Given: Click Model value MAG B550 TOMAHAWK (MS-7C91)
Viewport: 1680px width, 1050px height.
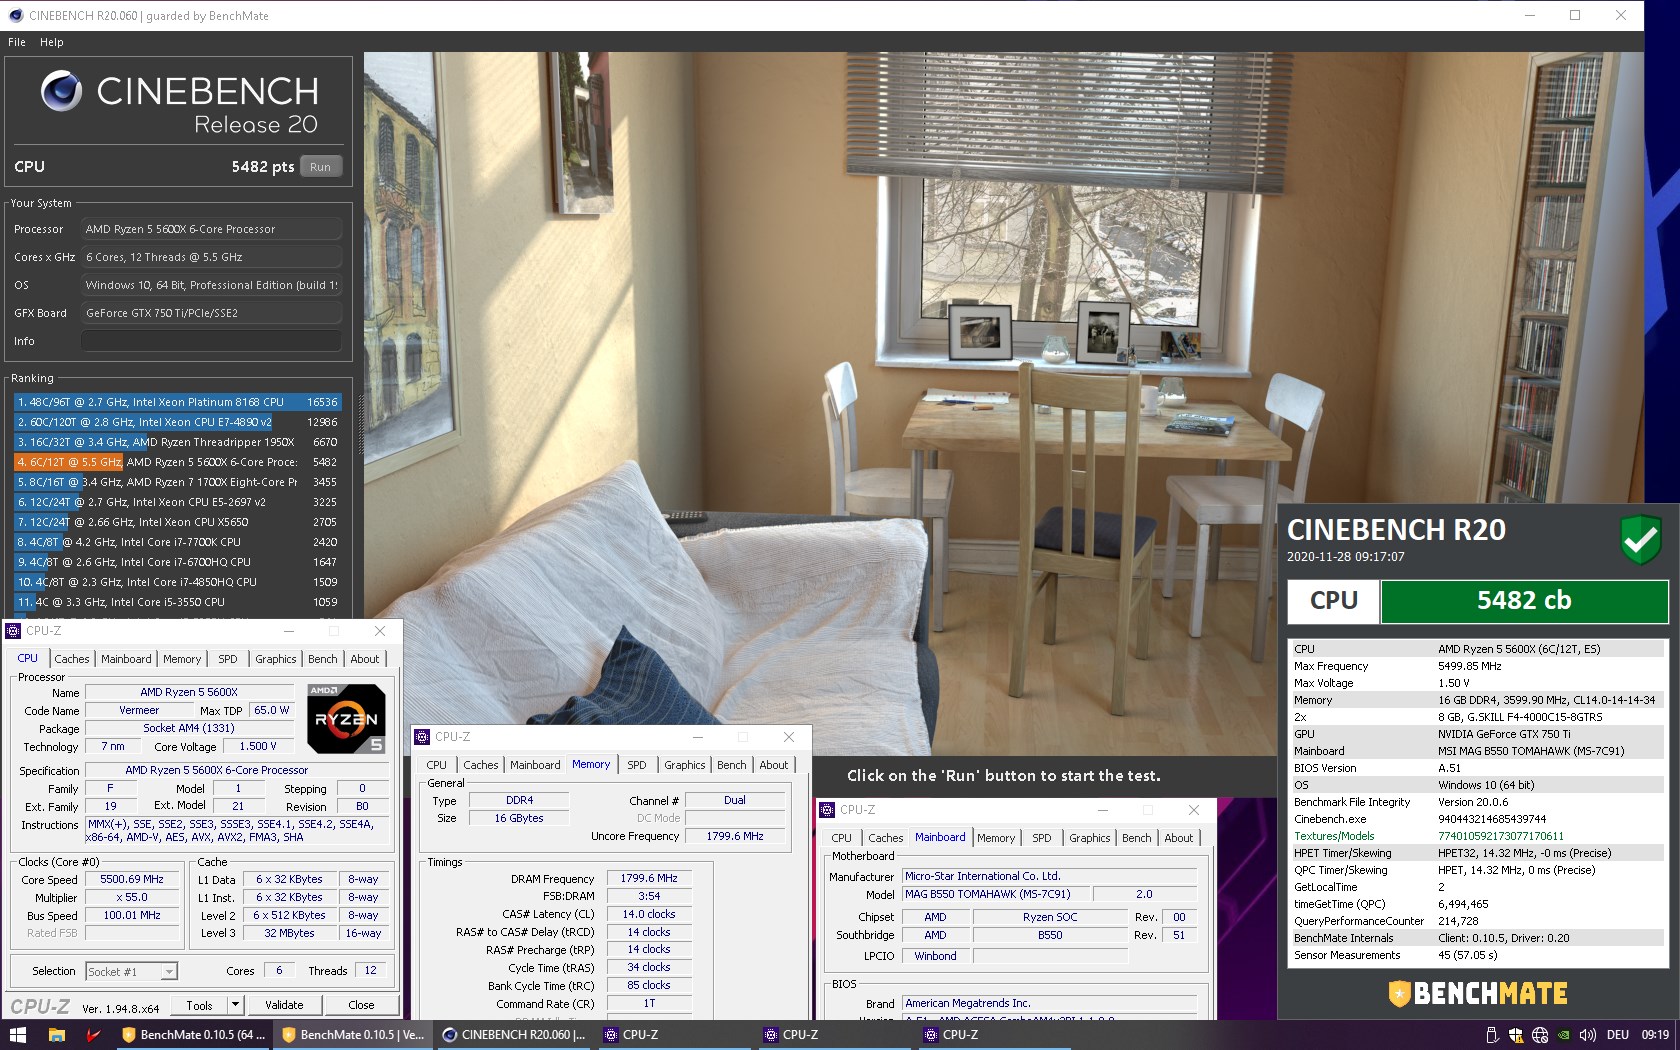Looking at the screenshot, I should click(995, 894).
